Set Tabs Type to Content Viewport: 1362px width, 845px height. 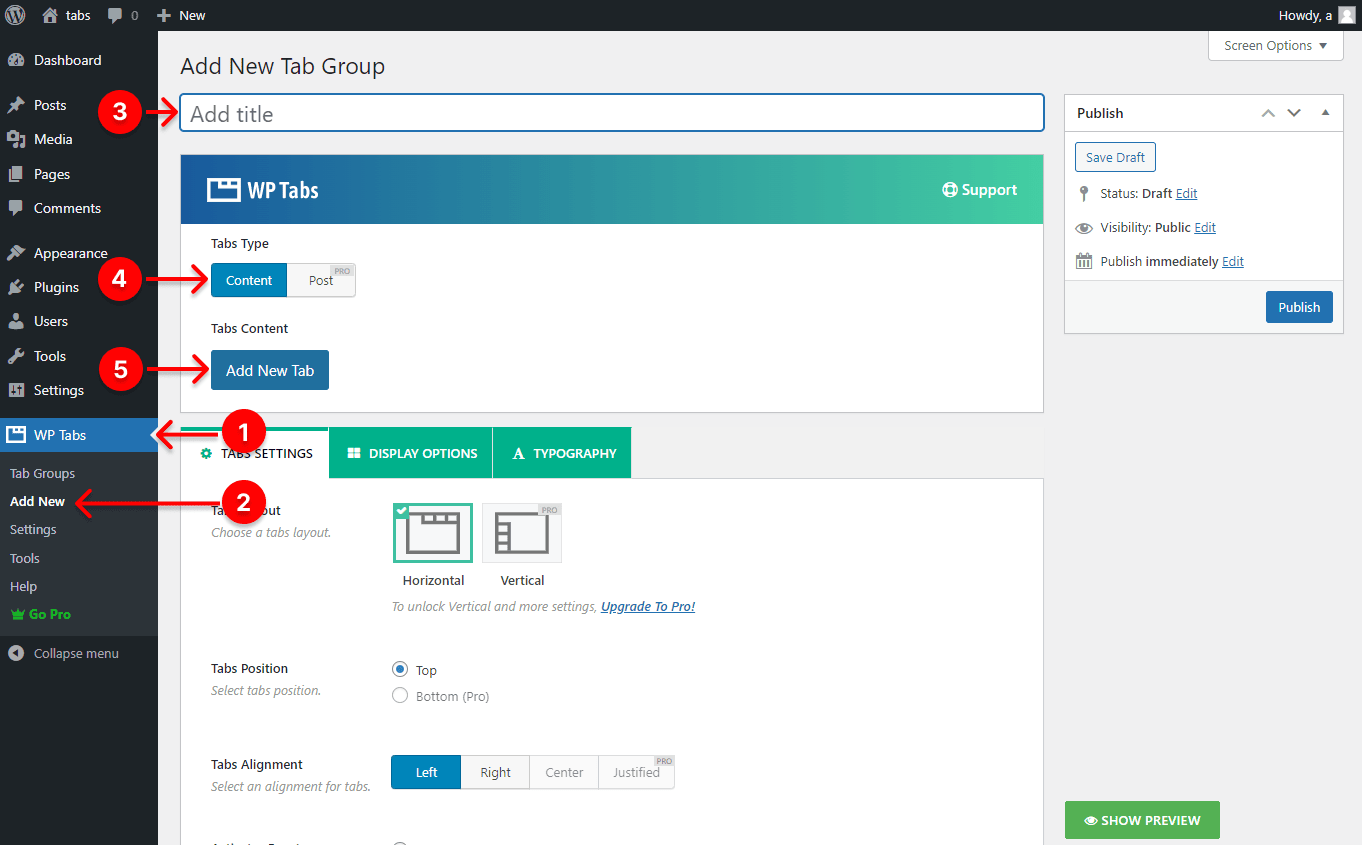pyautogui.click(x=249, y=280)
